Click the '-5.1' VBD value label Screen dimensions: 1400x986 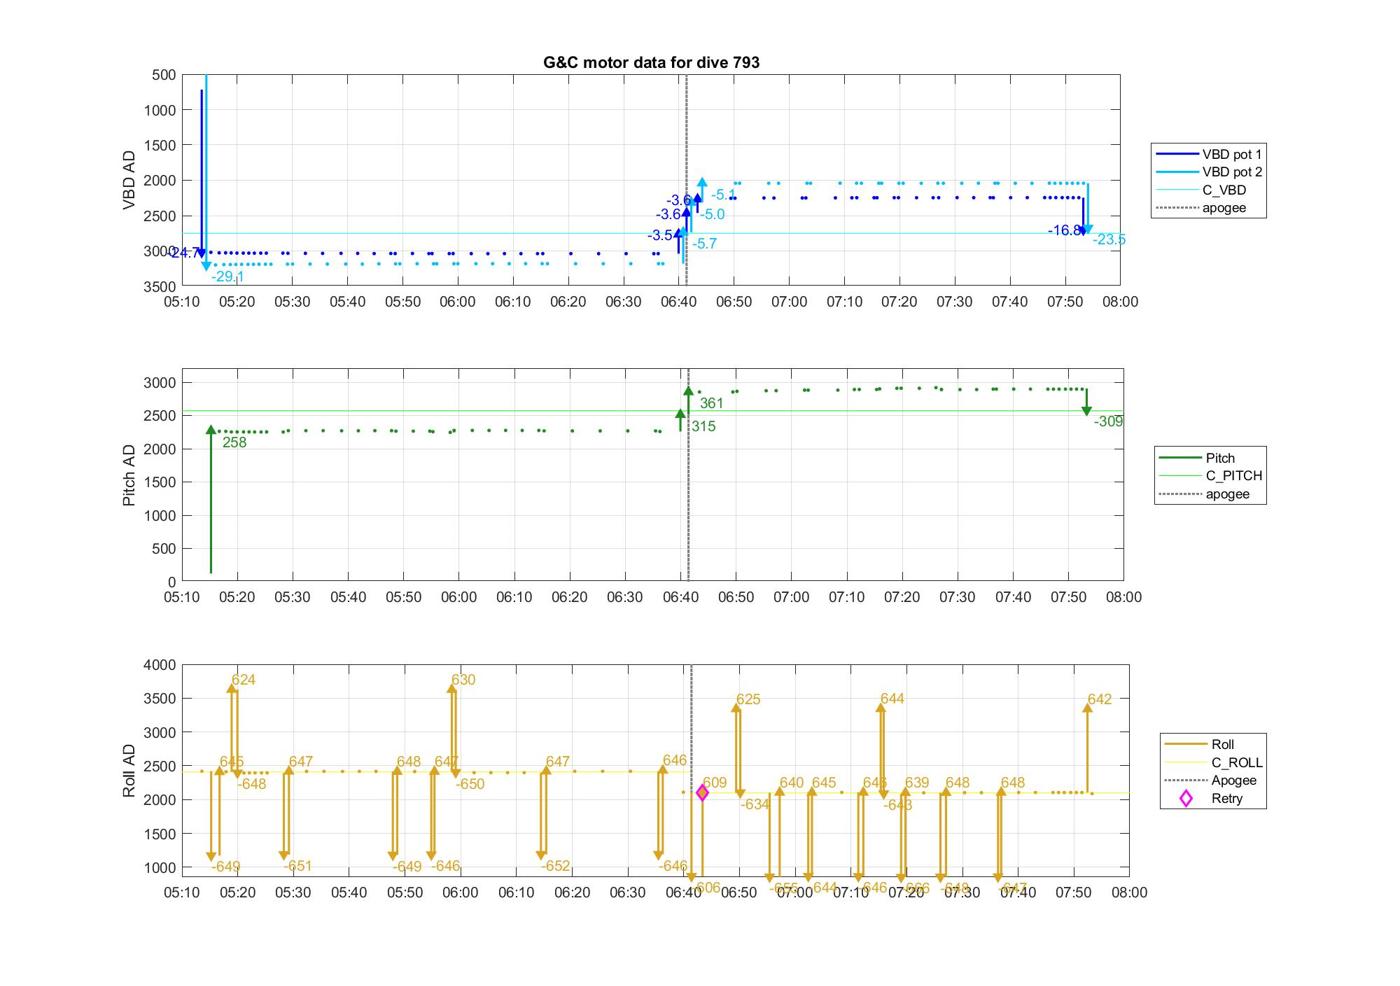tap(724, 196)
